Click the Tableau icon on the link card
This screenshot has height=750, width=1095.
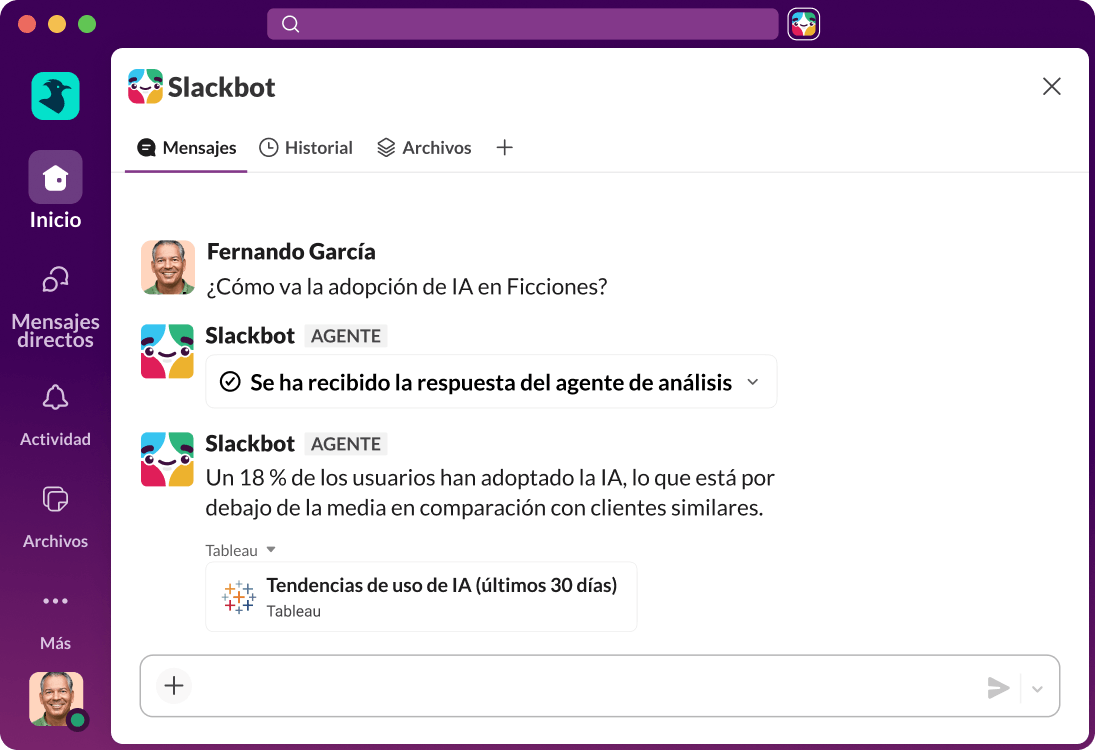pyautogui.click(x=238, y=597)
